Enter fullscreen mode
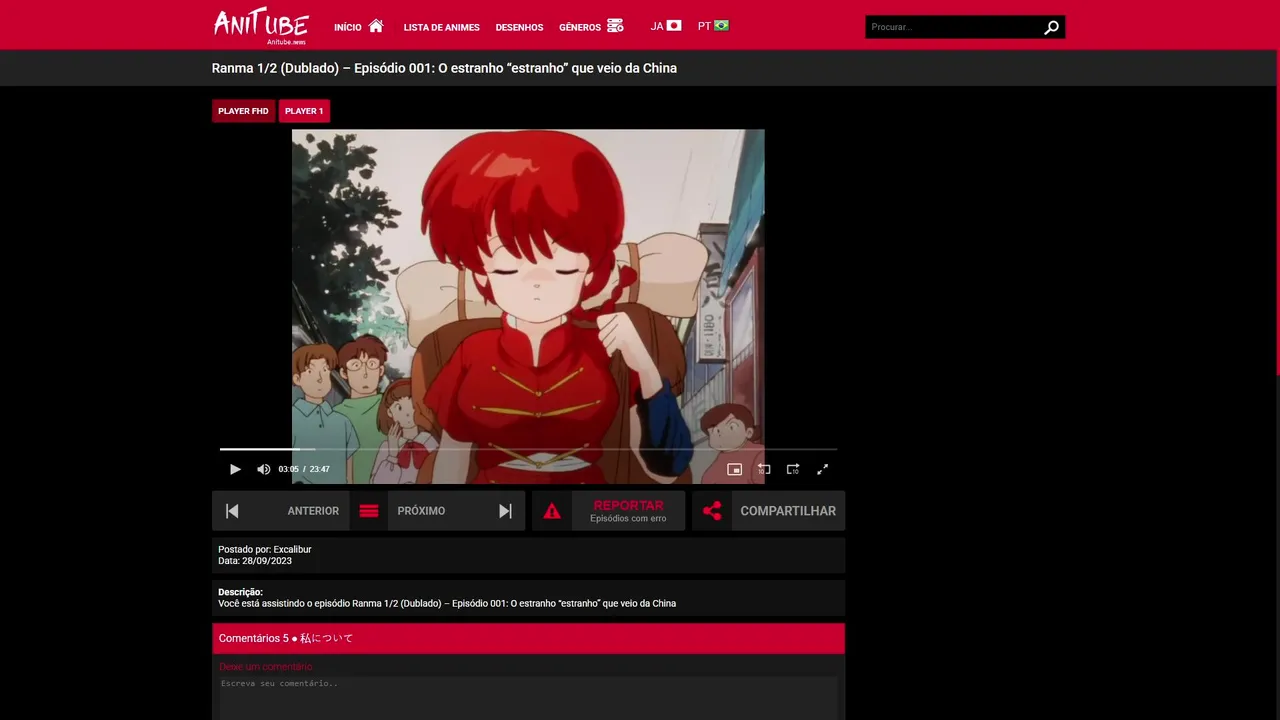The width and height of the screenshot is (1280, 720). pos(822,469)
